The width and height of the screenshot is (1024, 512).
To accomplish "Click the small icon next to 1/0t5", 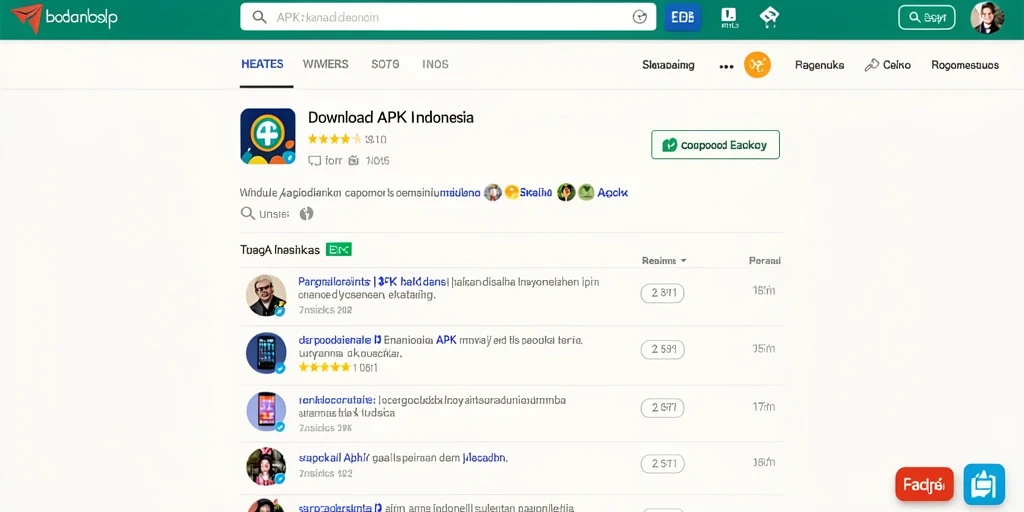I will (353, 160).
